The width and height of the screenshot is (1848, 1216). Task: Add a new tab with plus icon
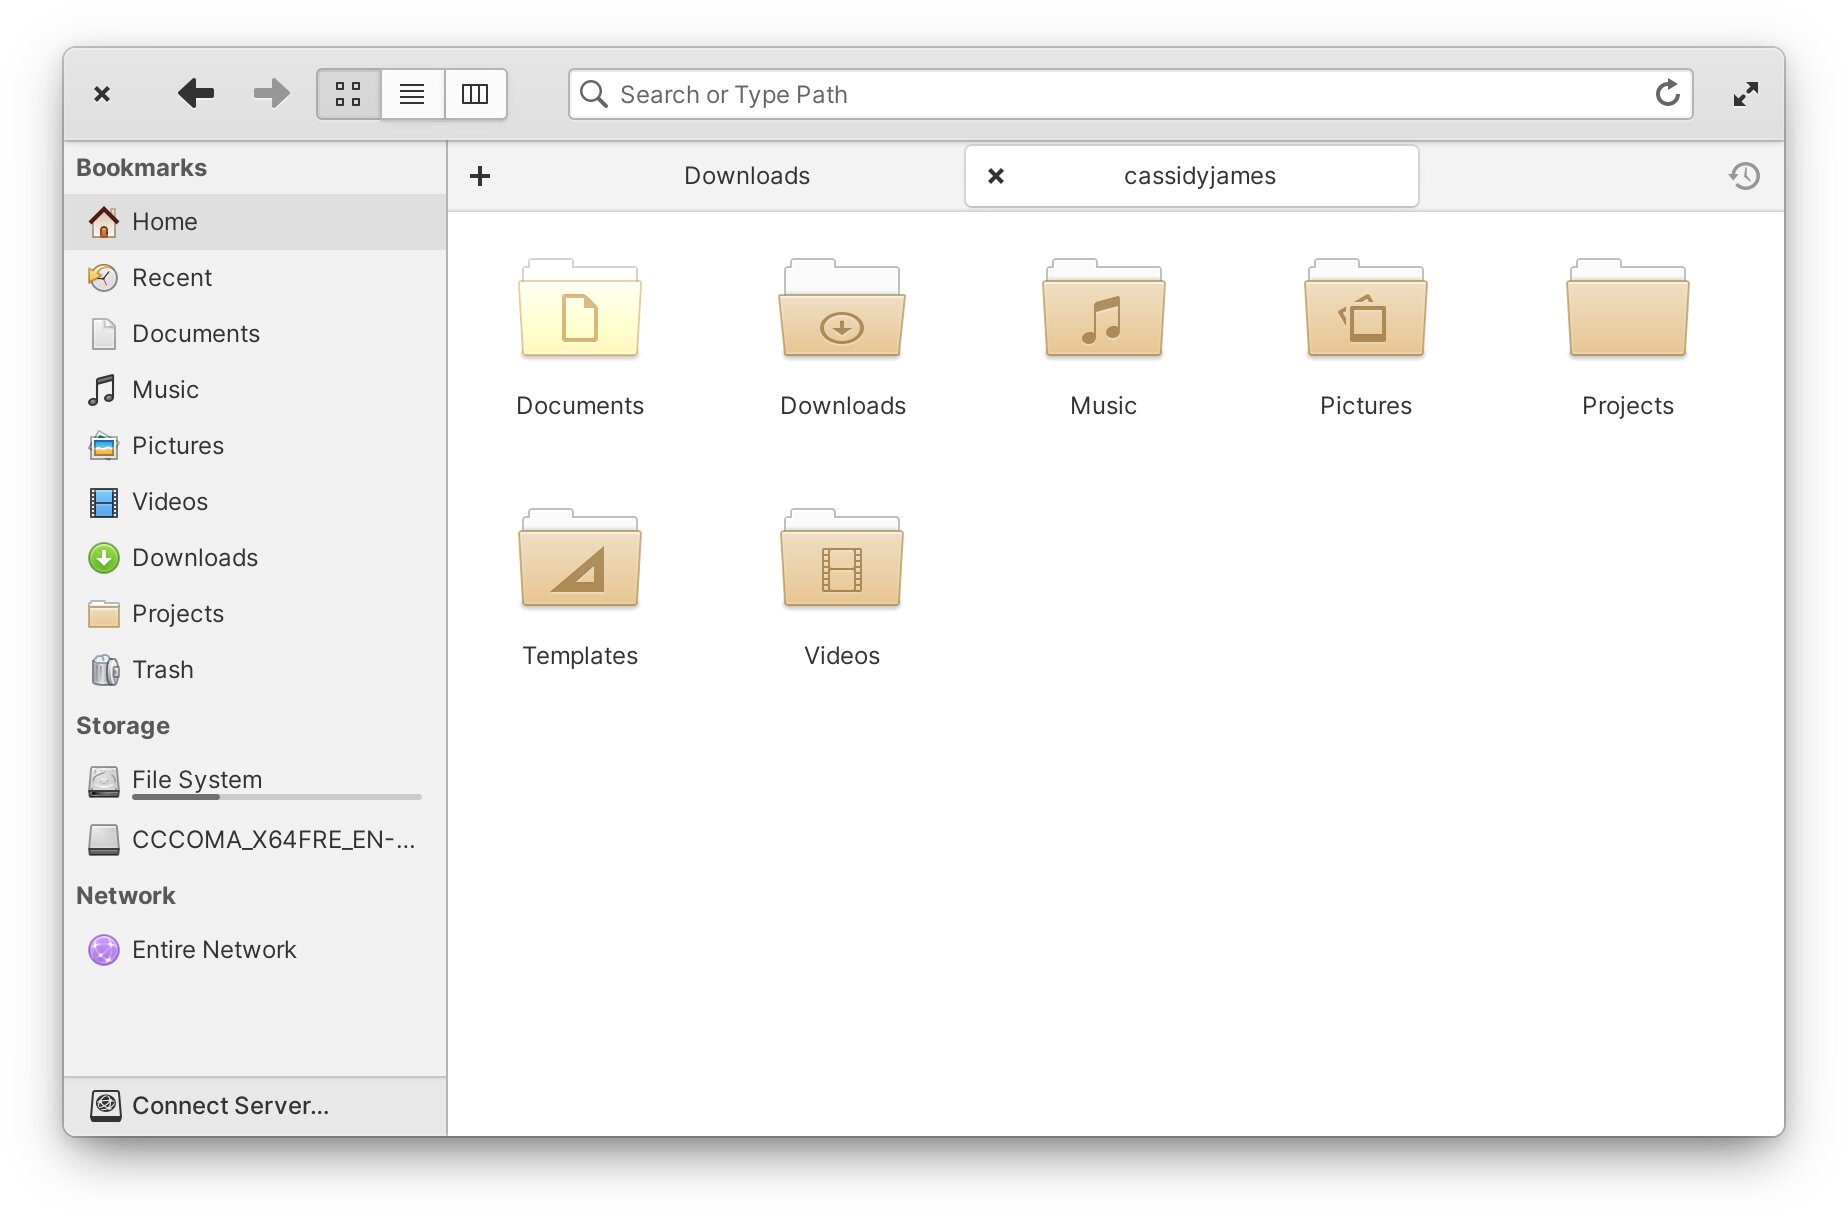click(x=480, y=176)
